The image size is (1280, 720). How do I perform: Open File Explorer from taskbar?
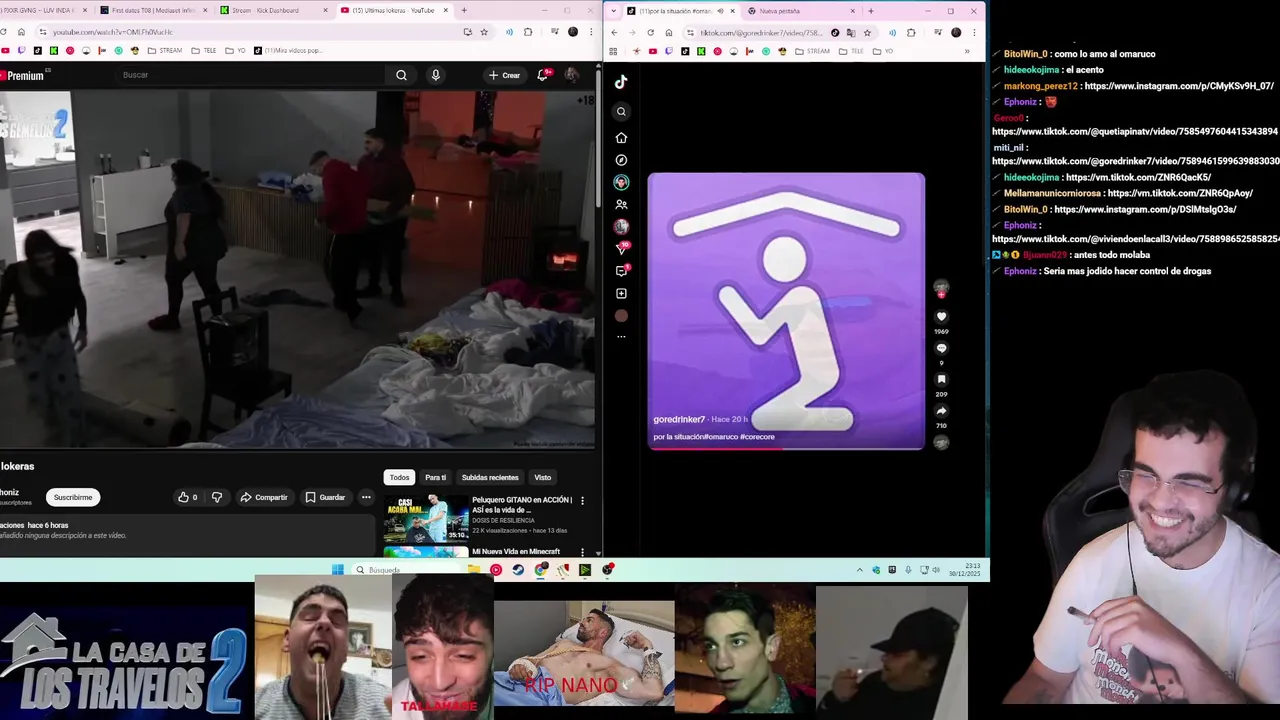(473, 570)
